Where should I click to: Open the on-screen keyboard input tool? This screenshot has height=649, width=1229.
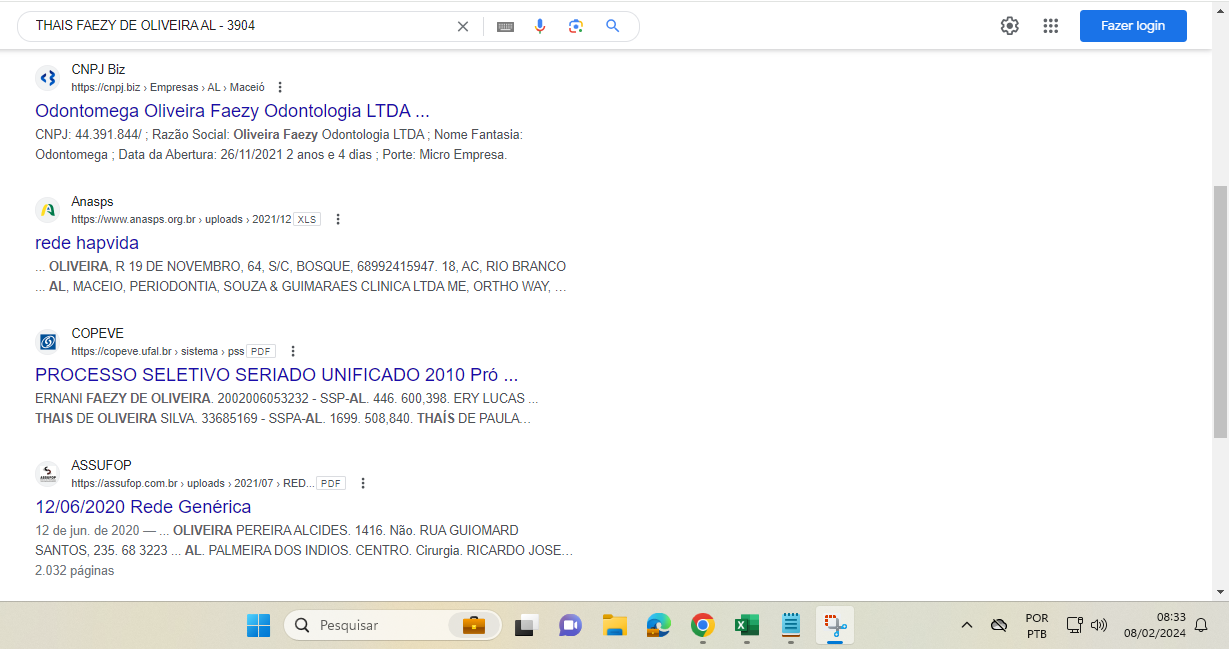(505, 27)
